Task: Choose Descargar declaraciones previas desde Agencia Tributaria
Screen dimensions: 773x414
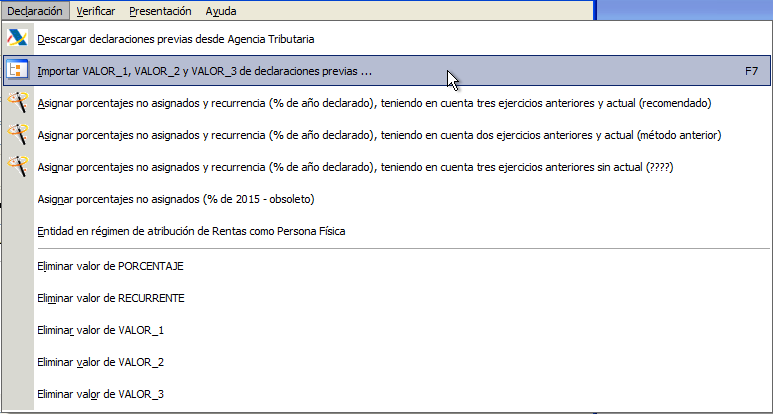Action: pos(387,39)
